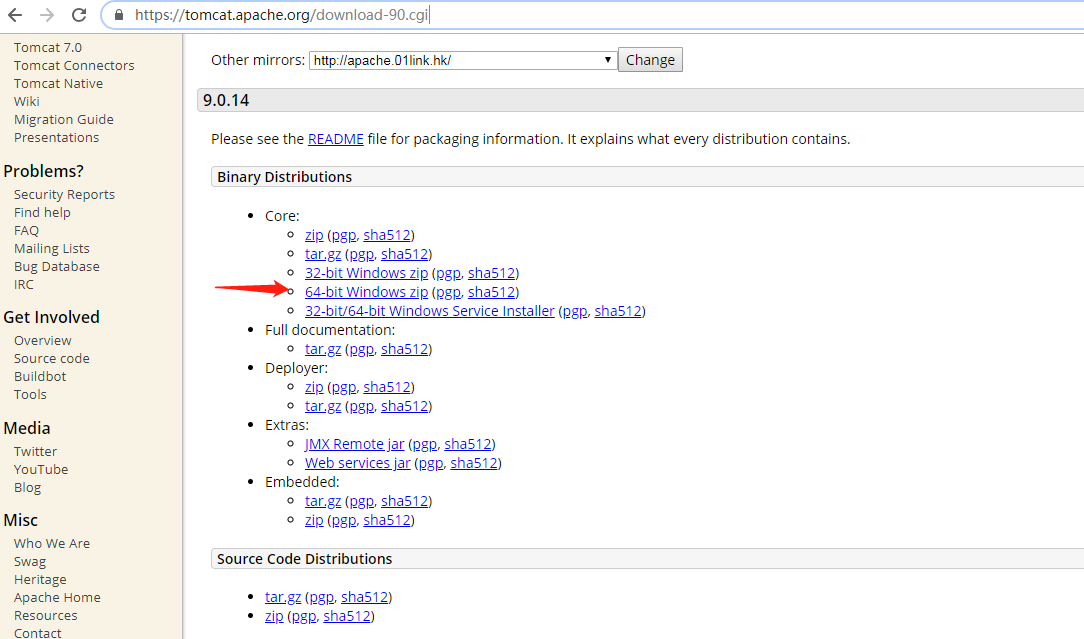Open Buildbot sidebar link
Image resolution: width=1084 pixels, height=639 pixels.
click(x=40, y=377)
